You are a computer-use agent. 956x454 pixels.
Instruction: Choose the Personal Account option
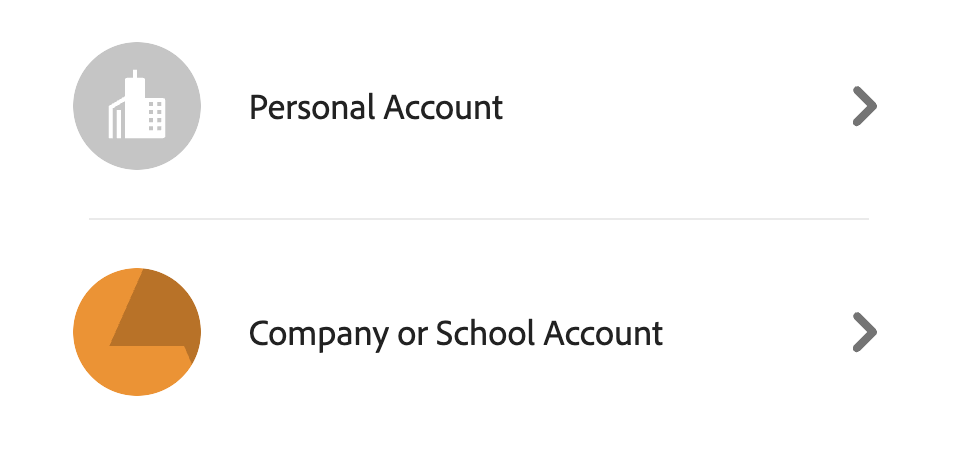[x=376, y=107]
